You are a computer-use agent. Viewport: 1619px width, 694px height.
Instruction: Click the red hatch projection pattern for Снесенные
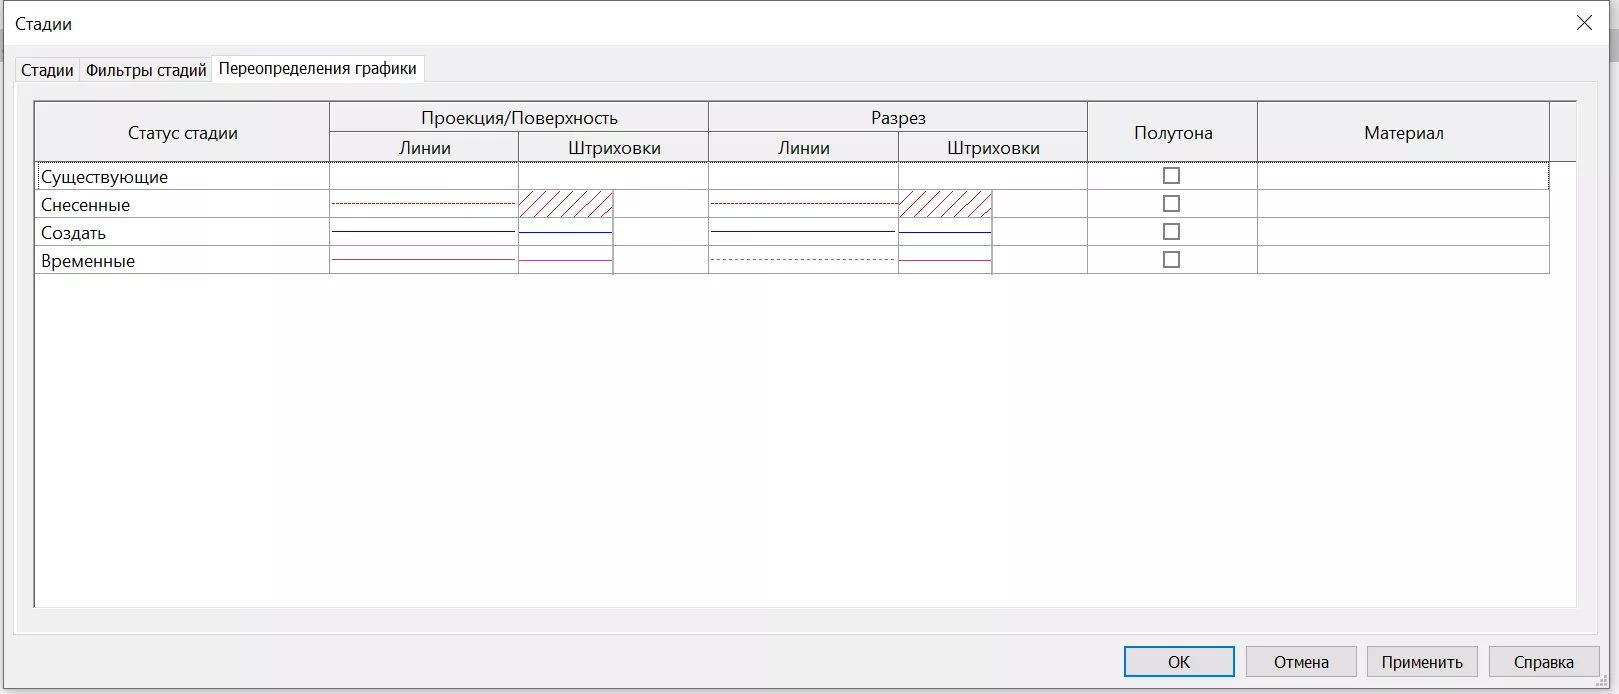coord(566,204)
